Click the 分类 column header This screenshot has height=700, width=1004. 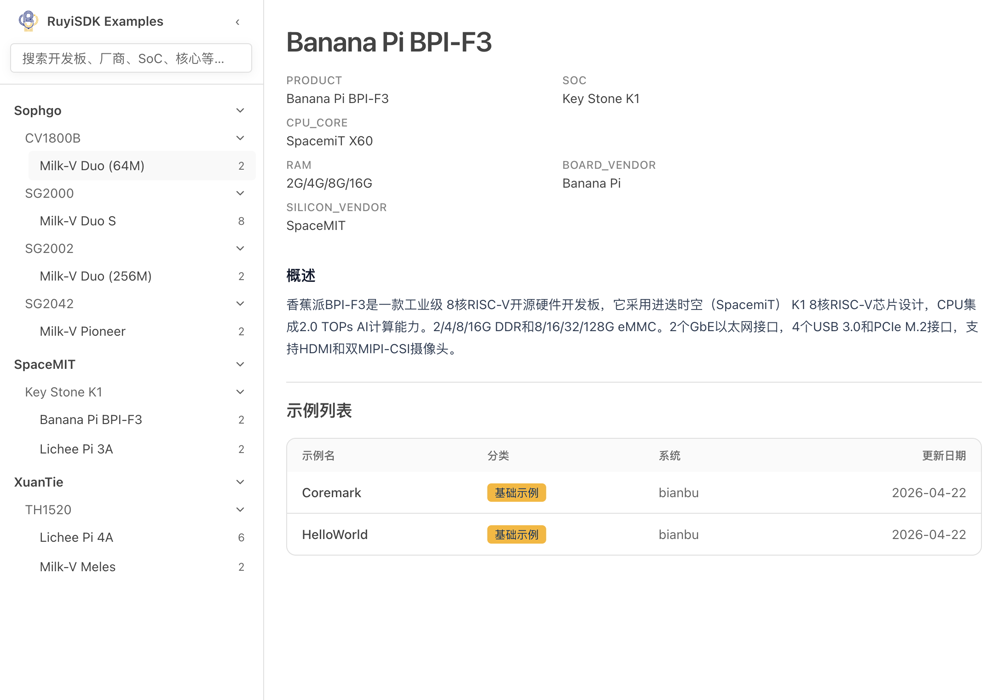pyautogui.click(x=498, y=455)
